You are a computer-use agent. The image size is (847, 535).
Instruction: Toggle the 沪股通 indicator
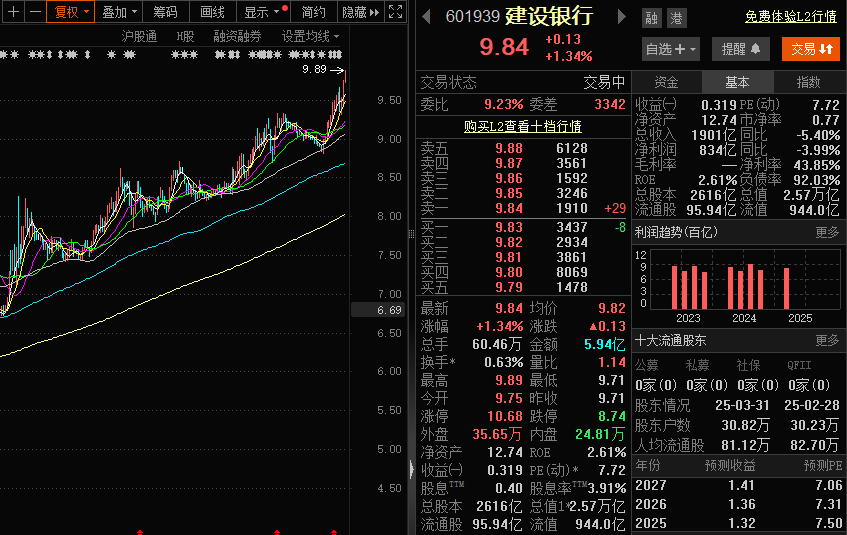pyautogui.click(x=139, y=36)
